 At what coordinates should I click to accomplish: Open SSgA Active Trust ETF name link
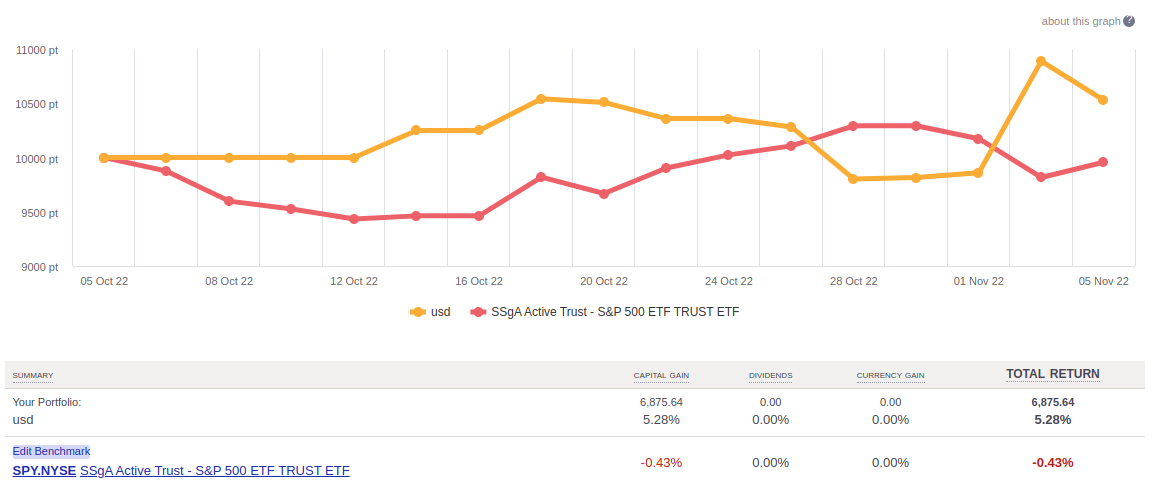click(x=215, y=470)
